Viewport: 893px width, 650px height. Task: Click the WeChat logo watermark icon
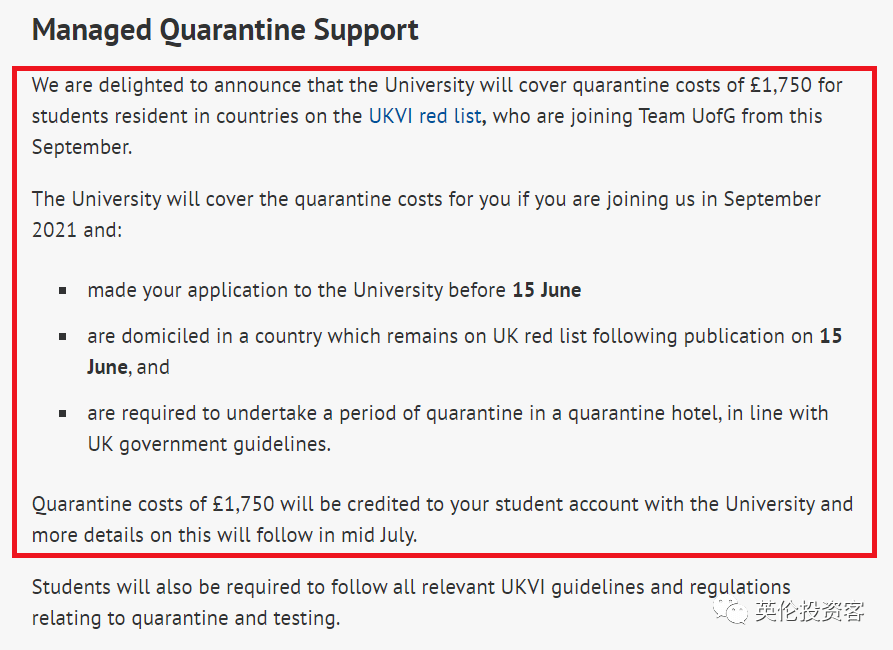tap(730, 611)
